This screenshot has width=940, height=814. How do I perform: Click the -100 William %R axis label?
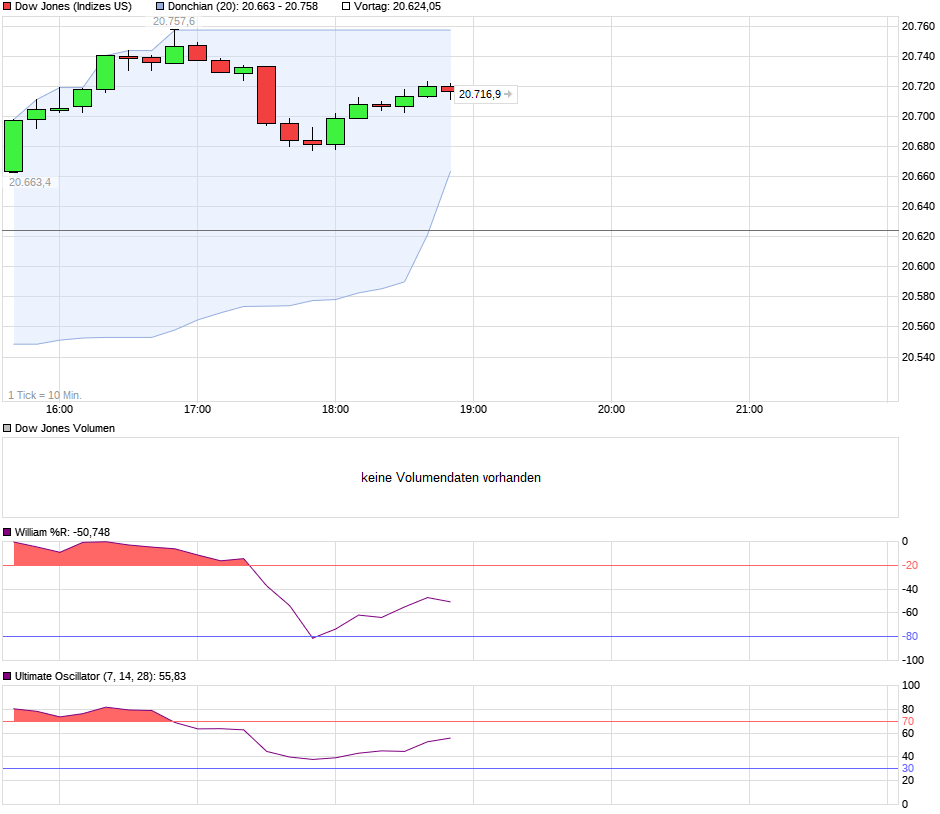(914, 661)
